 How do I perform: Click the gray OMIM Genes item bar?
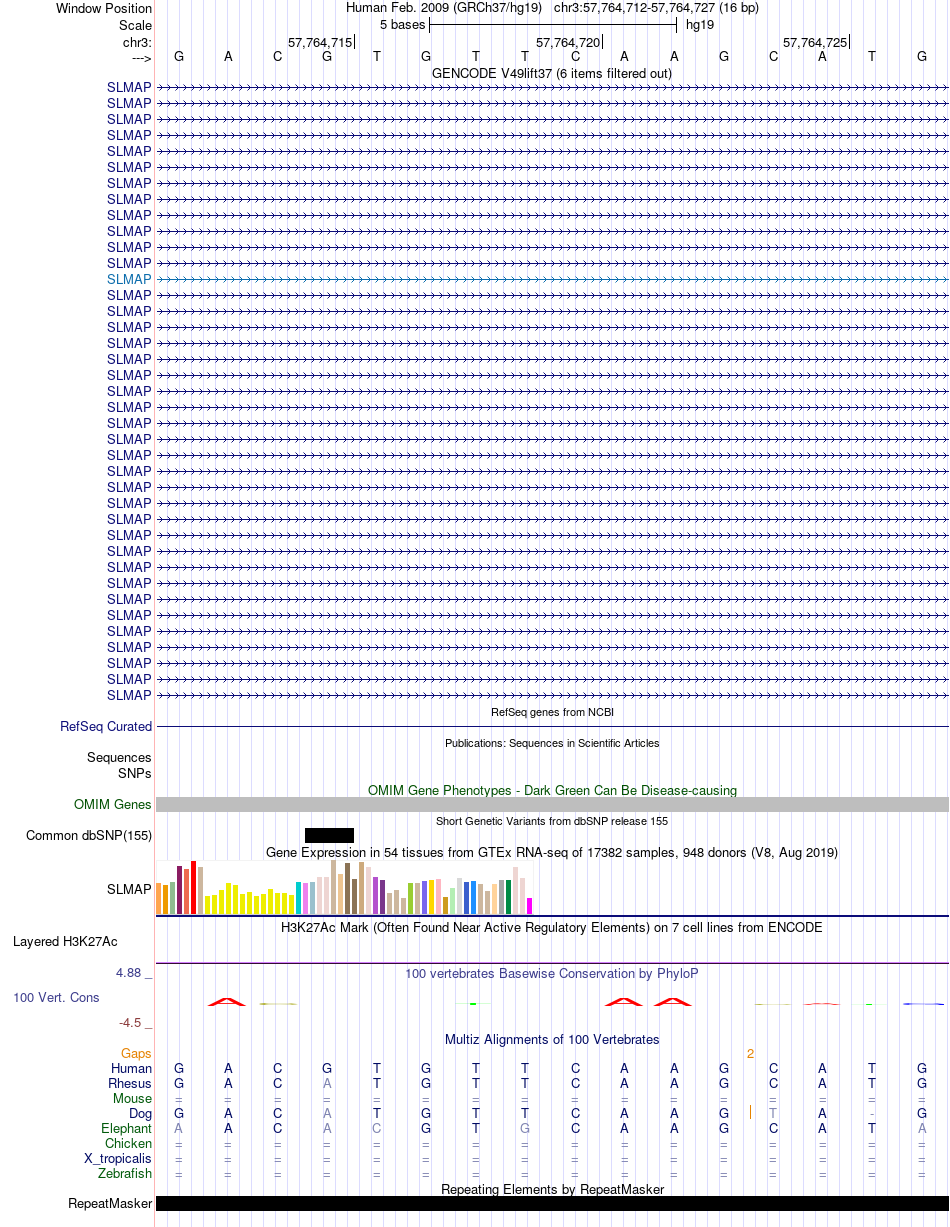(x=552, y=804)
